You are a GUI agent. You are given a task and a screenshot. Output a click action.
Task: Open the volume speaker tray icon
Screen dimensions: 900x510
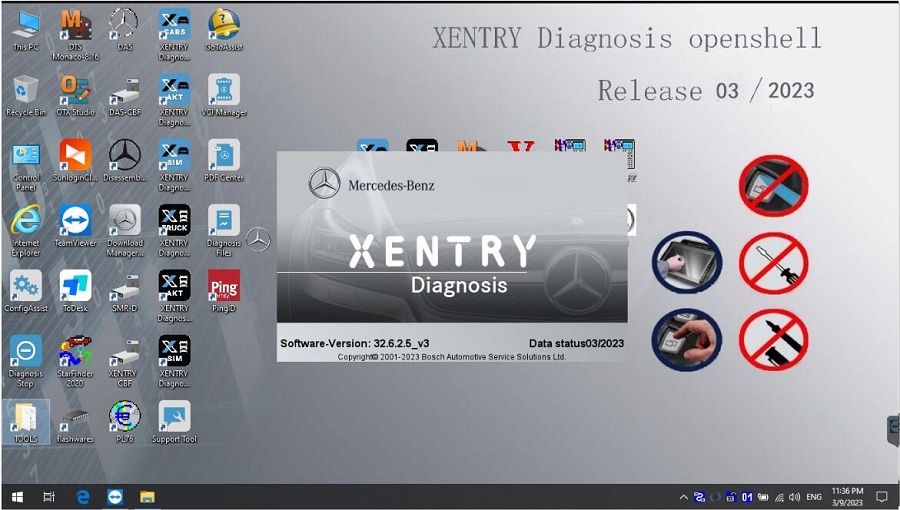coord(795,497)
